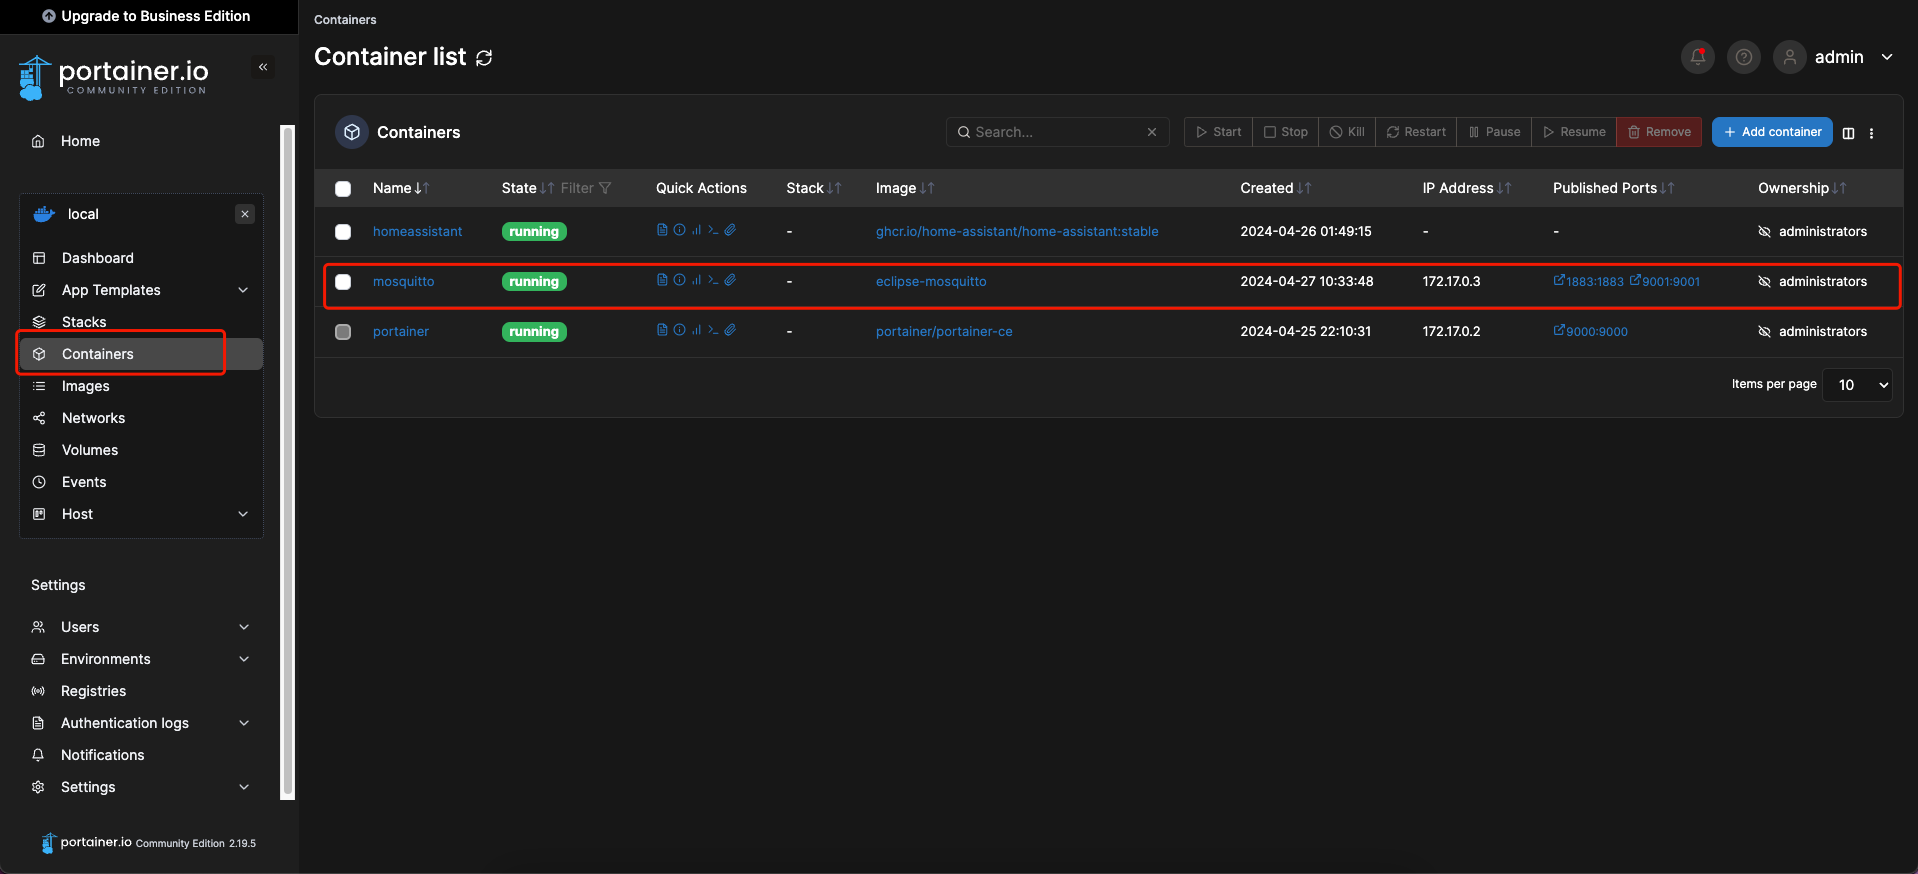Clear the search field with X

point(1152,132)
